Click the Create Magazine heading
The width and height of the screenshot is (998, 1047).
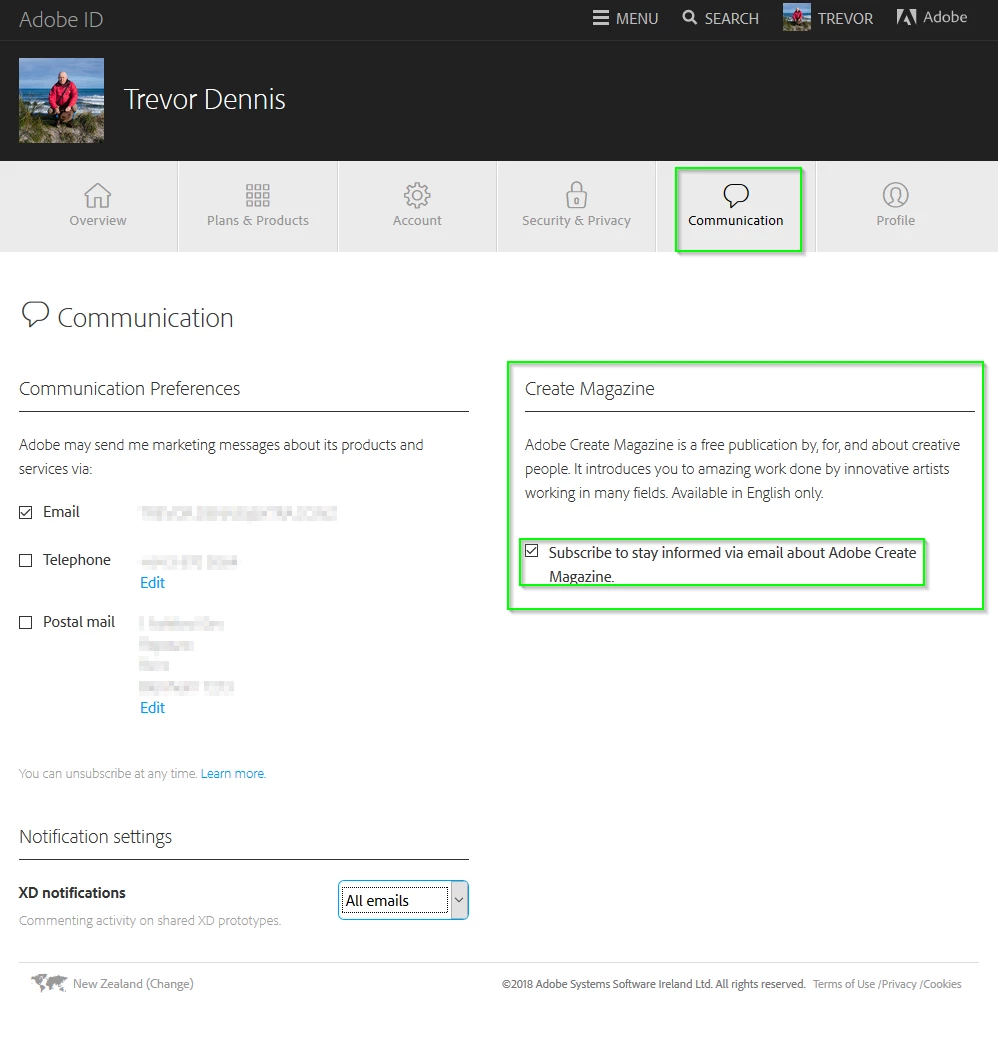589,389
